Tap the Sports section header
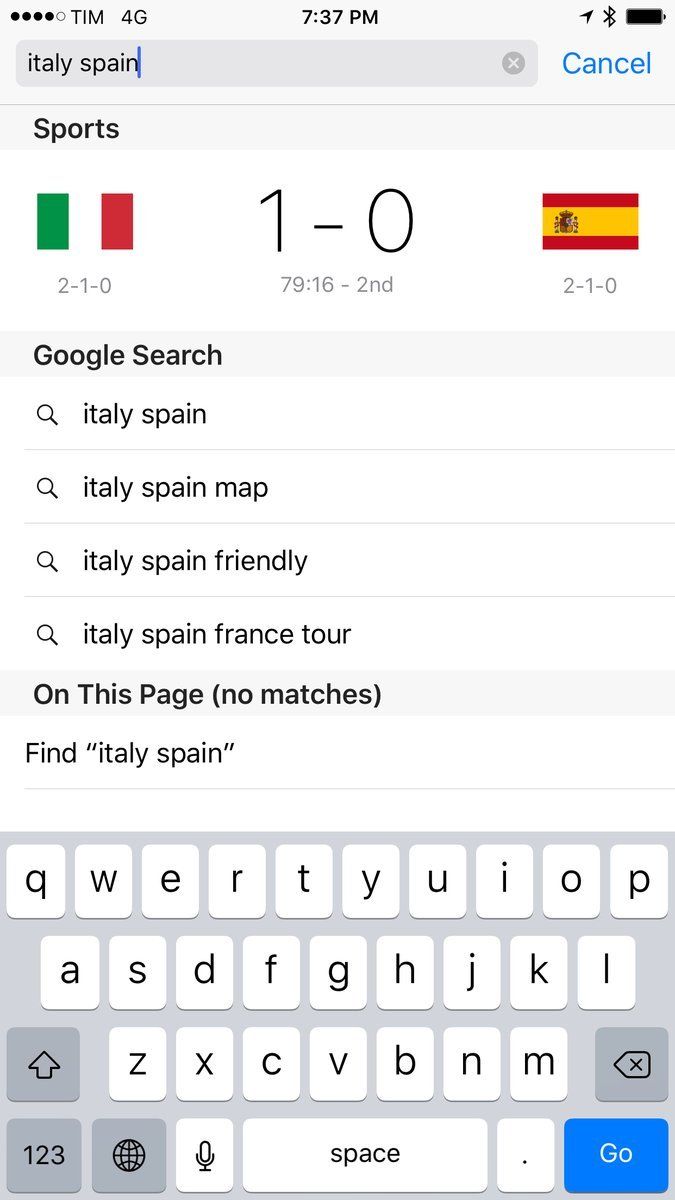675x1200 pixels. (x=76, y=128)
